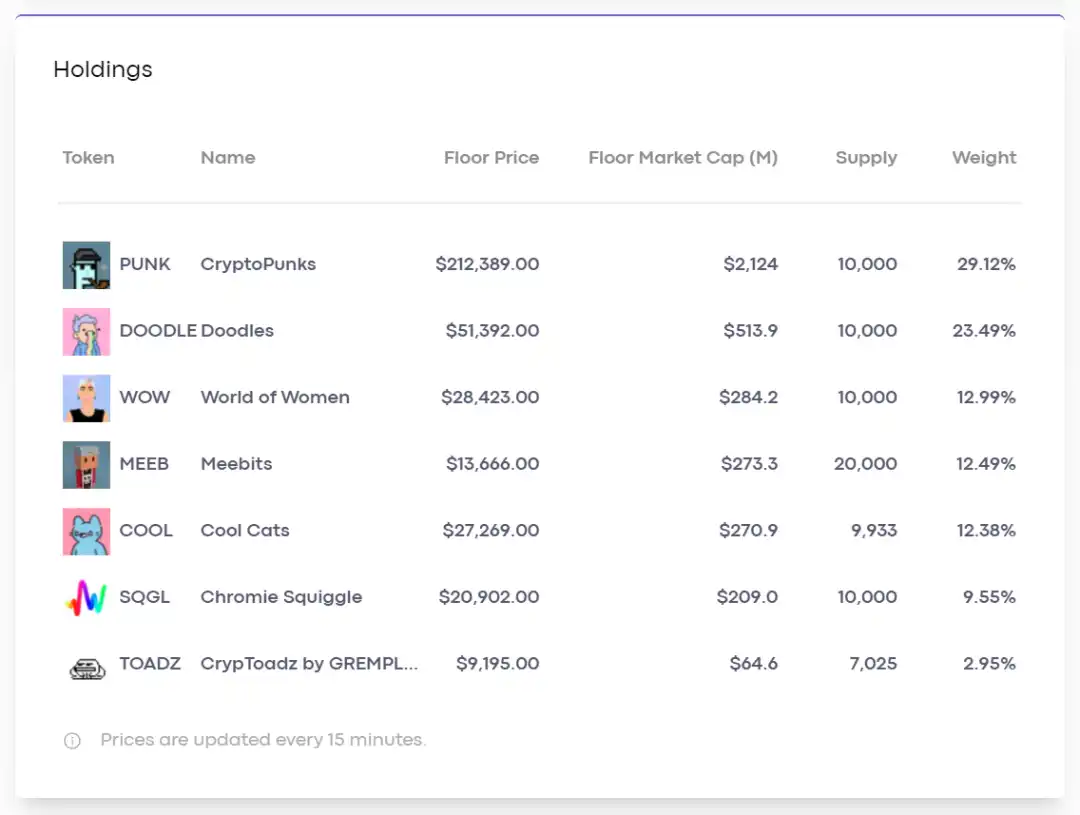The image size is (1080, 815).
Task: Click the Doodles token avatar icon
Action: (86, 331)
